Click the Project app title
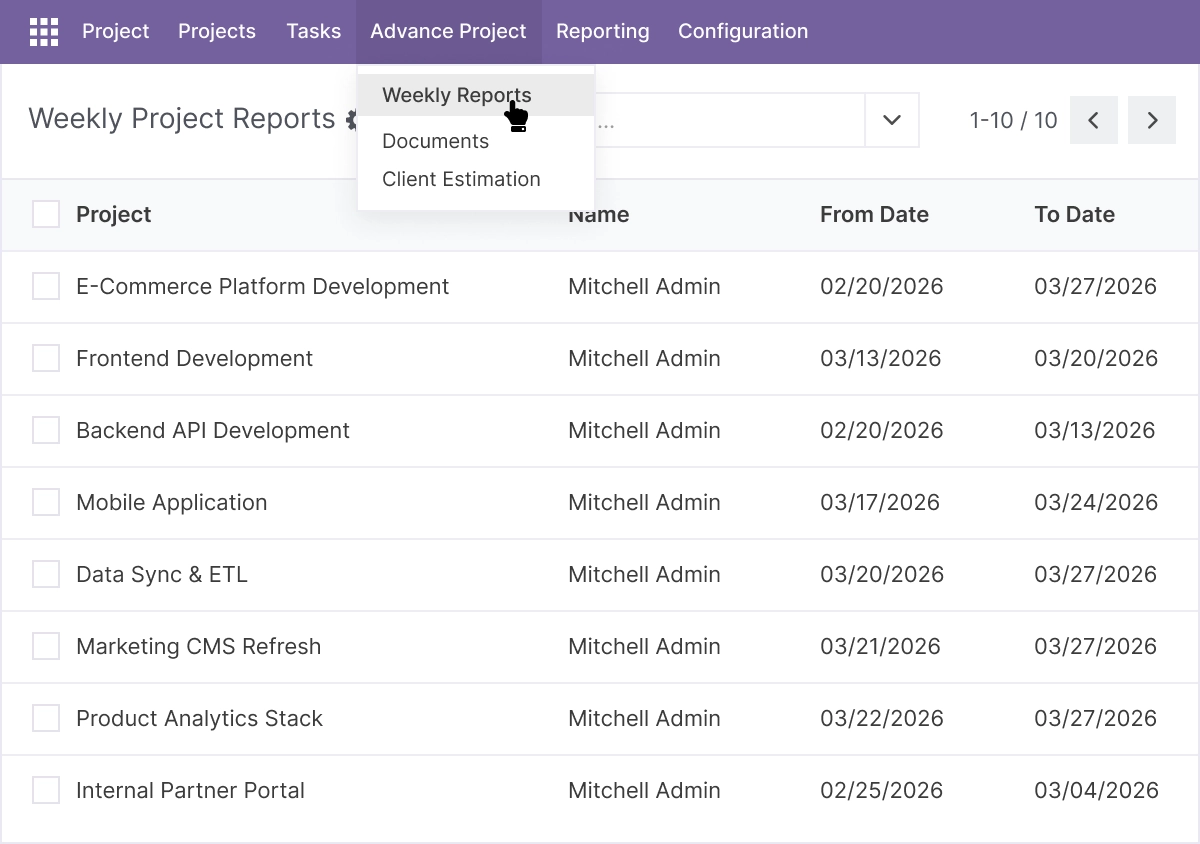Image resolution: width=1200 pixels, height=844 pixels. tap(116, 32)
